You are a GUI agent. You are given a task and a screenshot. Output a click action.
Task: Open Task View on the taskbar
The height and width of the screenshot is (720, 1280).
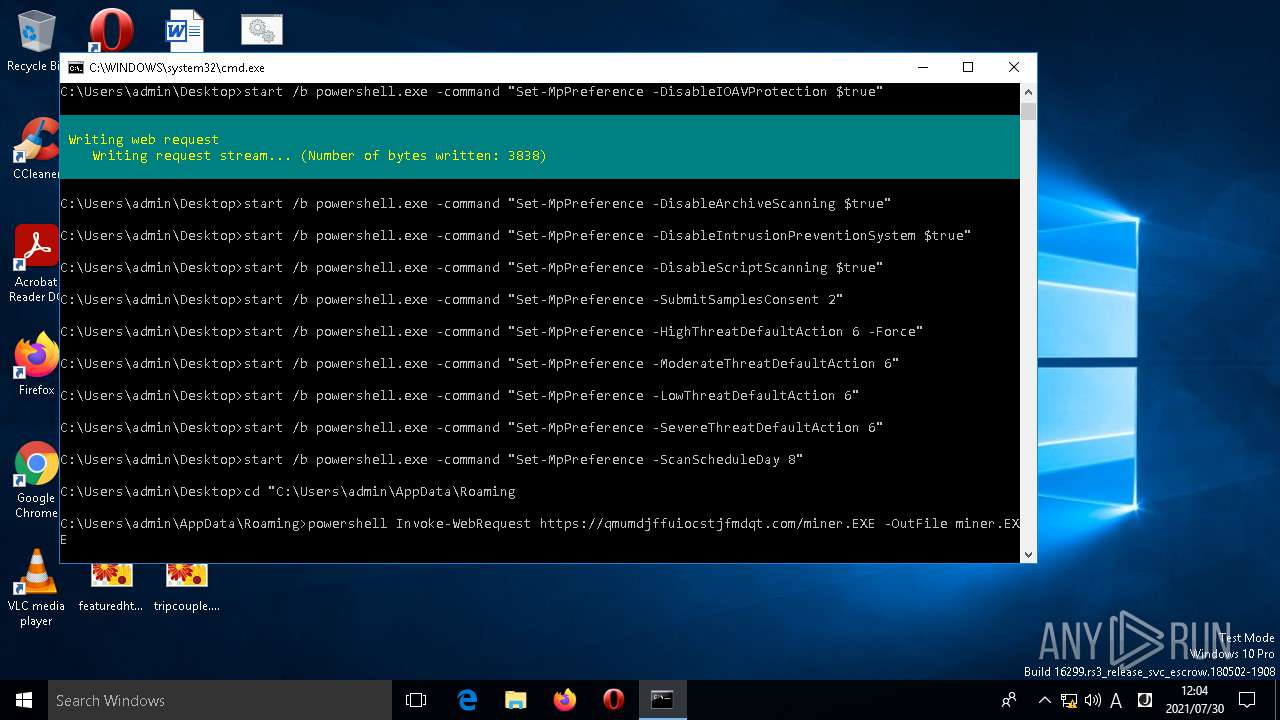click(416, 700)
